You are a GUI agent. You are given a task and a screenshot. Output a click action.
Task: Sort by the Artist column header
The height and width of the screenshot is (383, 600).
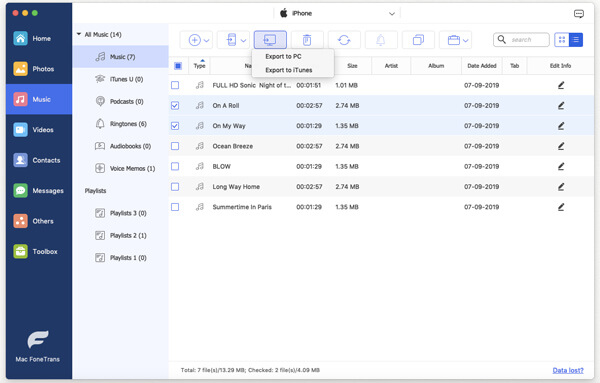[x=391, y=66]
